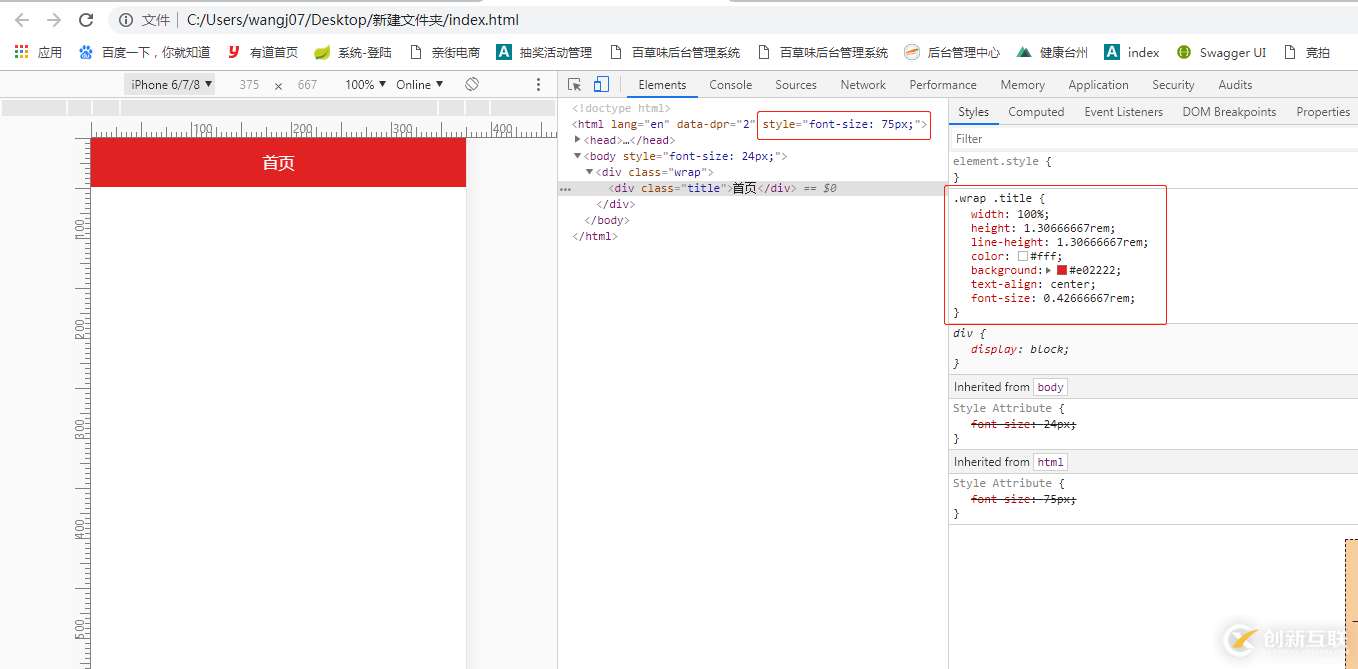Click the styles Filter input field
The width and height of the screenshot is (1358, 669).
click(1150, 139)
